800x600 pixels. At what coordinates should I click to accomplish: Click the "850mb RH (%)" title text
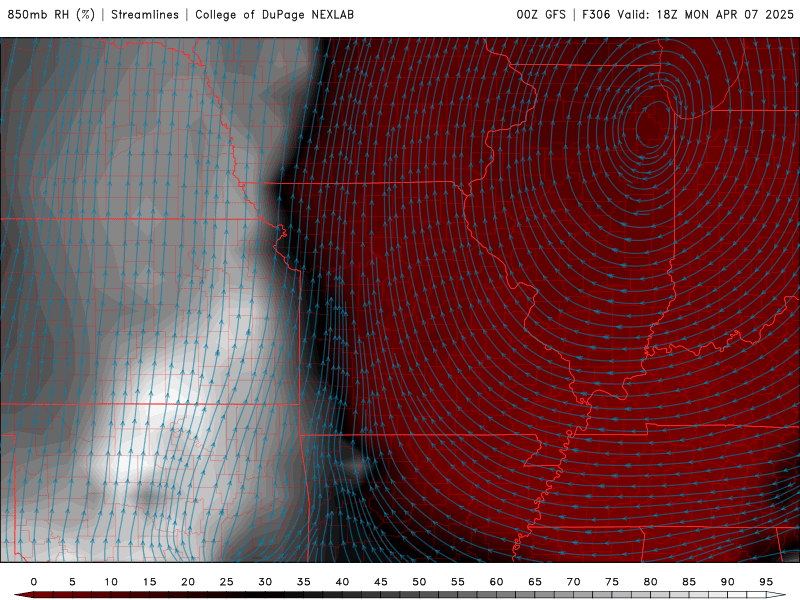point(51,14)
